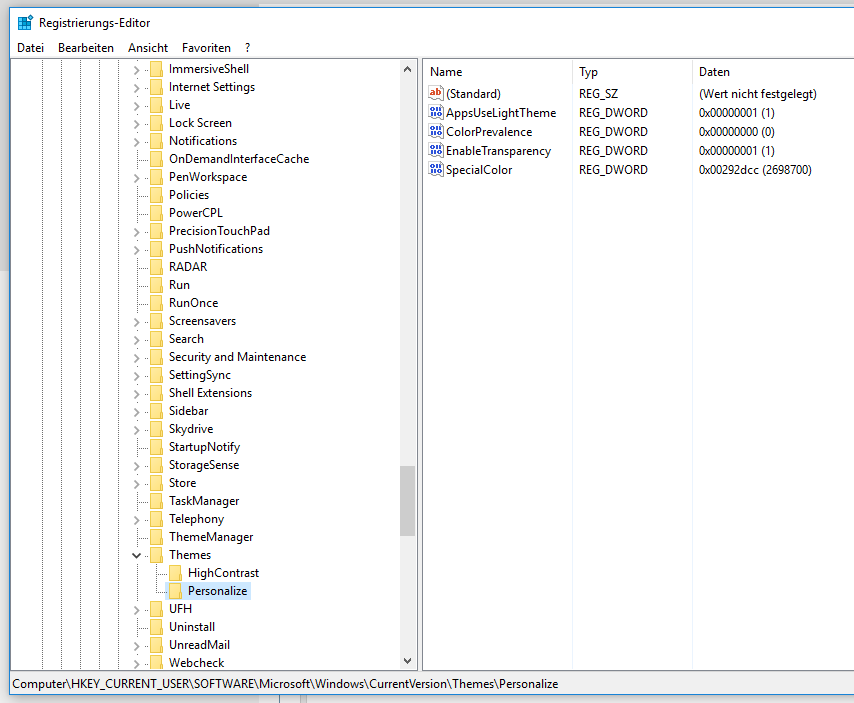Select the UnreadMail key label
The image size is (854, 703).
[x=199, y=645]
